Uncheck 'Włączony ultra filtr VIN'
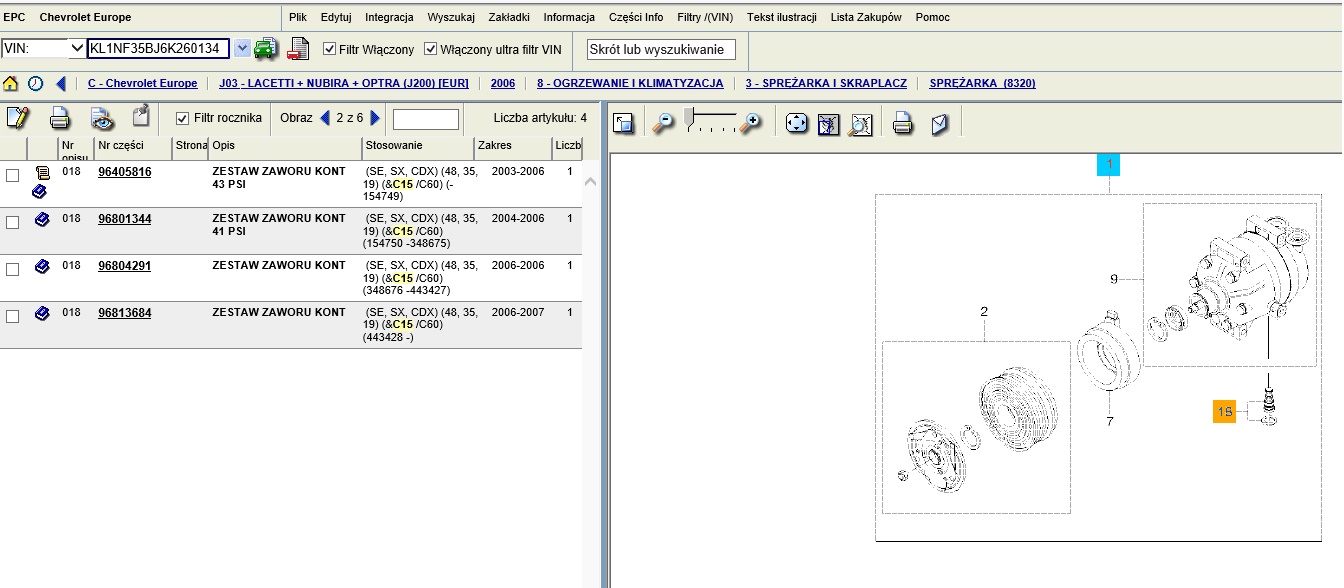Image resolution: width=1344 pixels, height=588 pixels. (431, 49)
